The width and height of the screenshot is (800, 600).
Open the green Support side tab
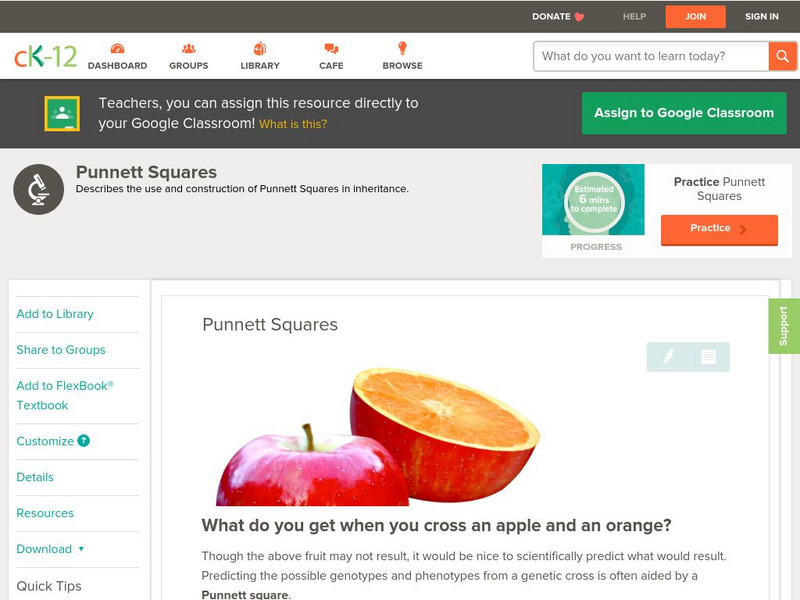click(x=784, y=326)
